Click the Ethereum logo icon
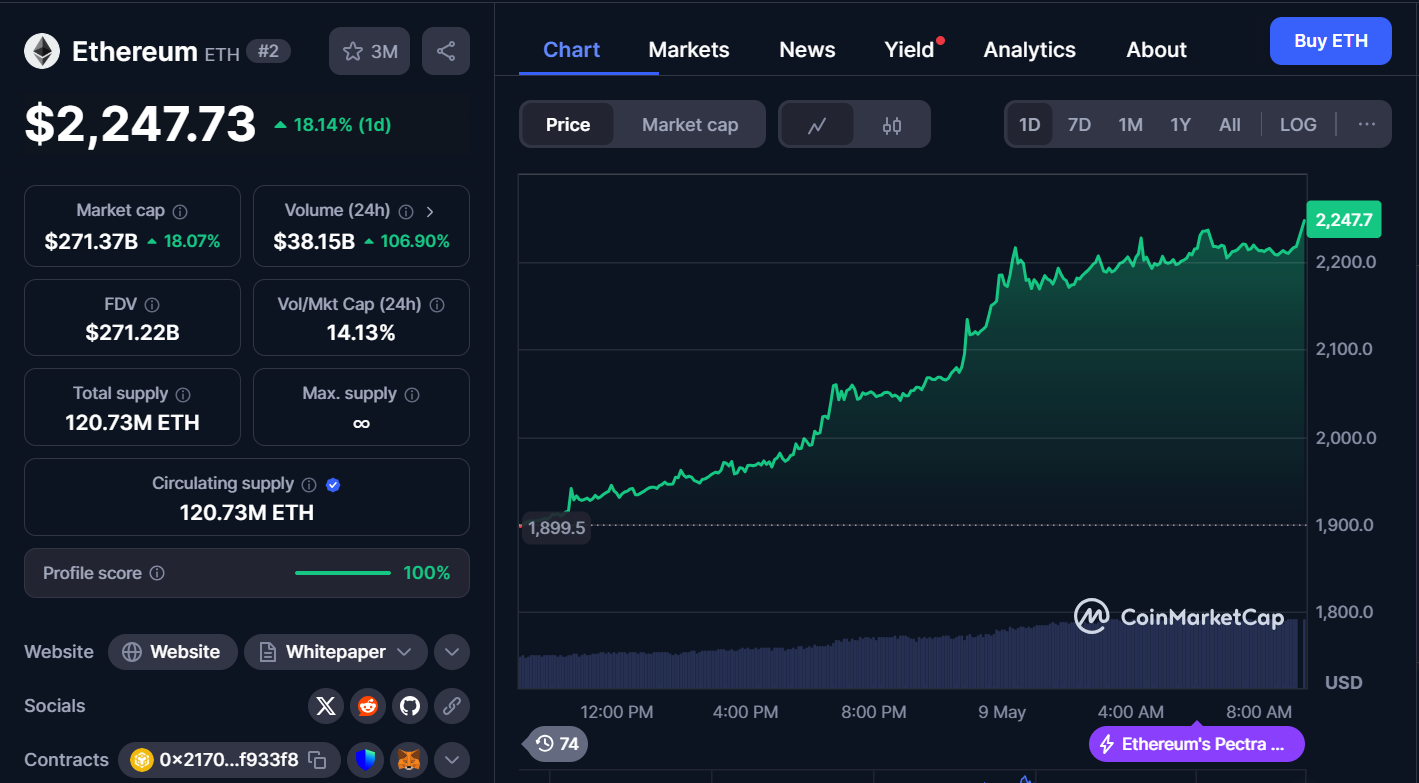 point(42,51)
